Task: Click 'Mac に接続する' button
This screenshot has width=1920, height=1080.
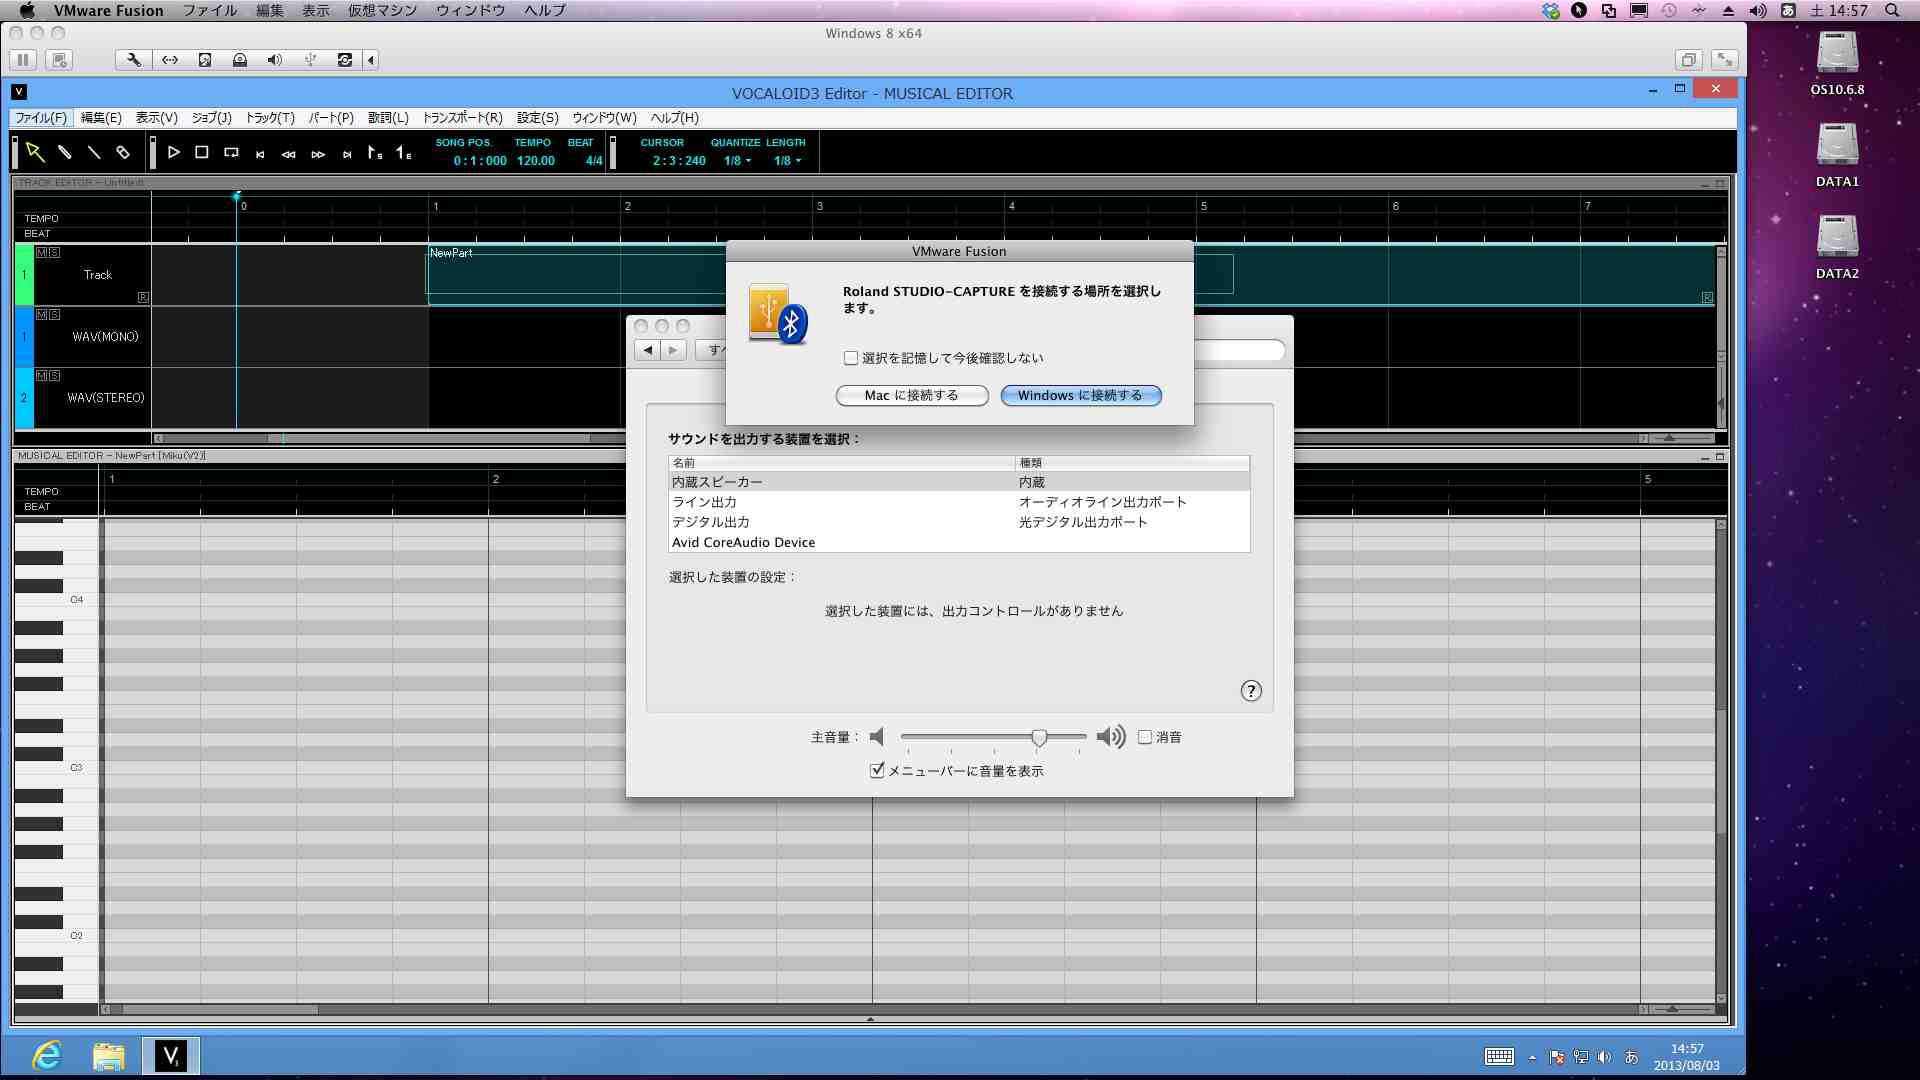Action: pyautogui.click(x=912, y=396)
